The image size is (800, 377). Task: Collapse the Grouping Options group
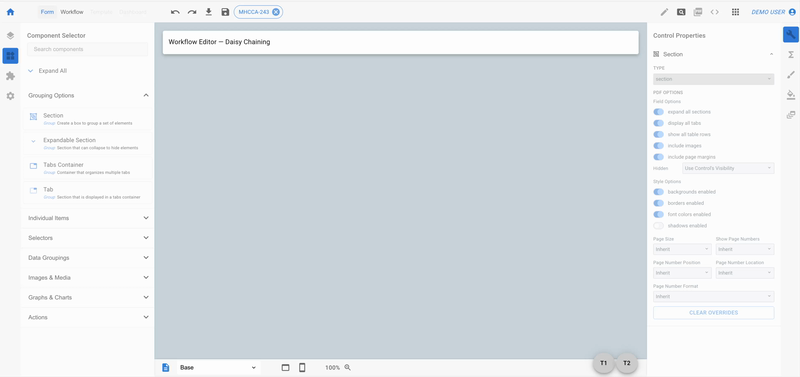click(x=87, y=95)
